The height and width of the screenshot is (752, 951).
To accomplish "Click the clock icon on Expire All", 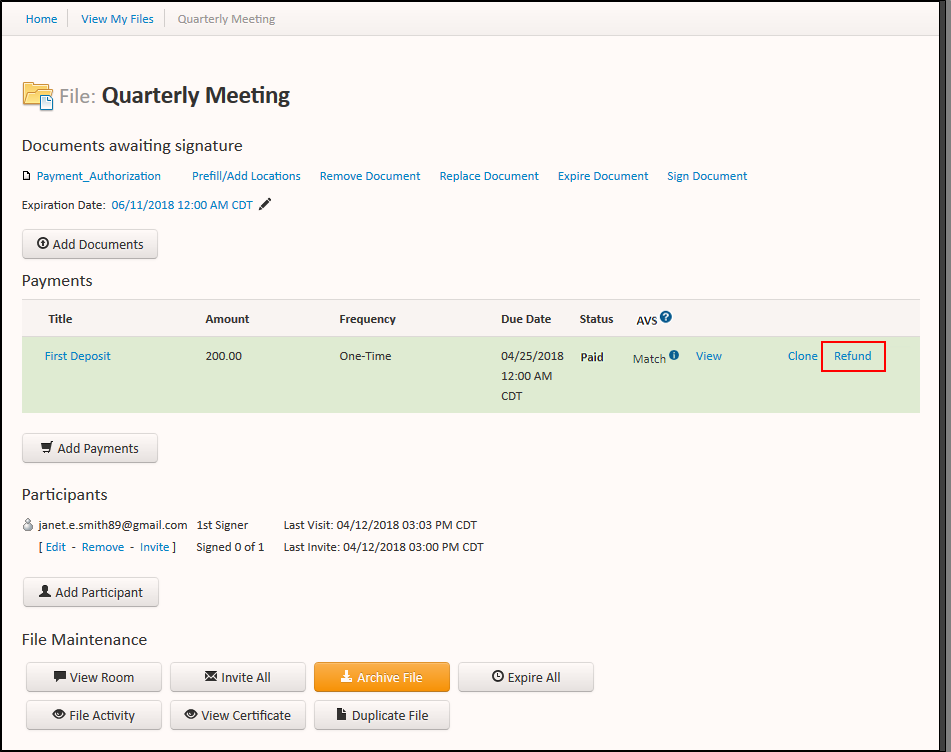I will [497, 677].
